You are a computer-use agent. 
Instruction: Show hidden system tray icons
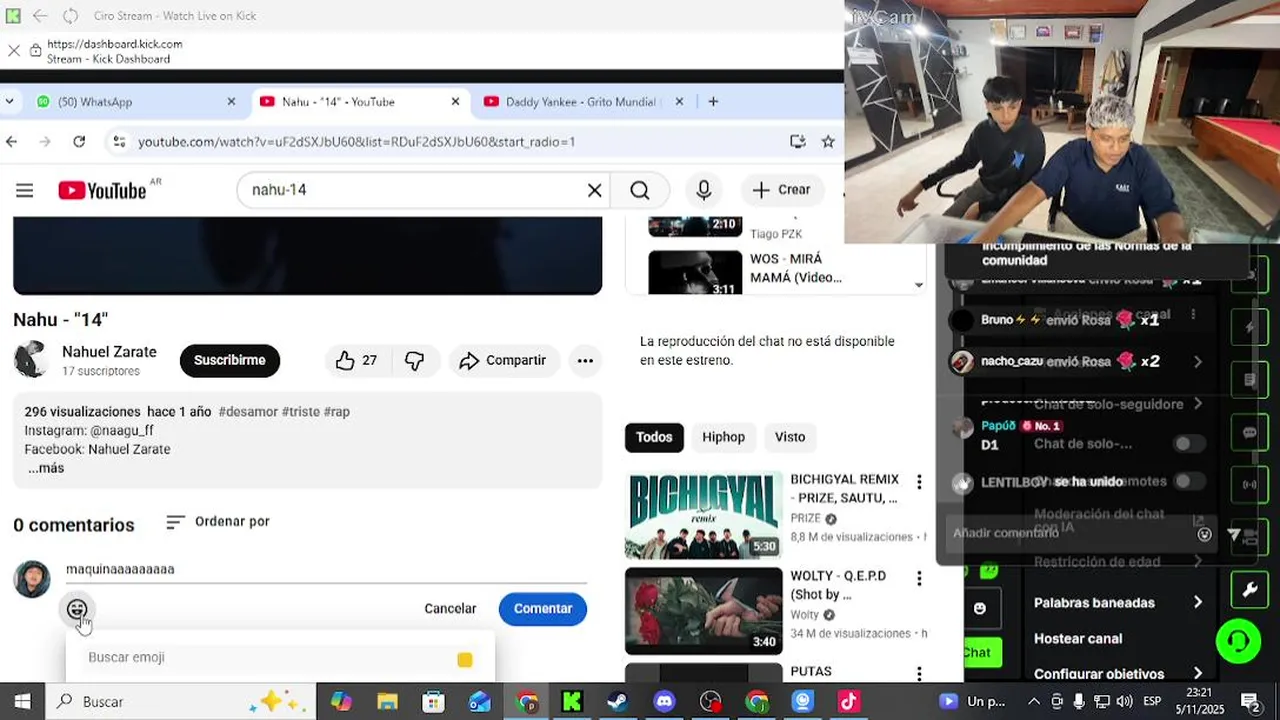1034,702
